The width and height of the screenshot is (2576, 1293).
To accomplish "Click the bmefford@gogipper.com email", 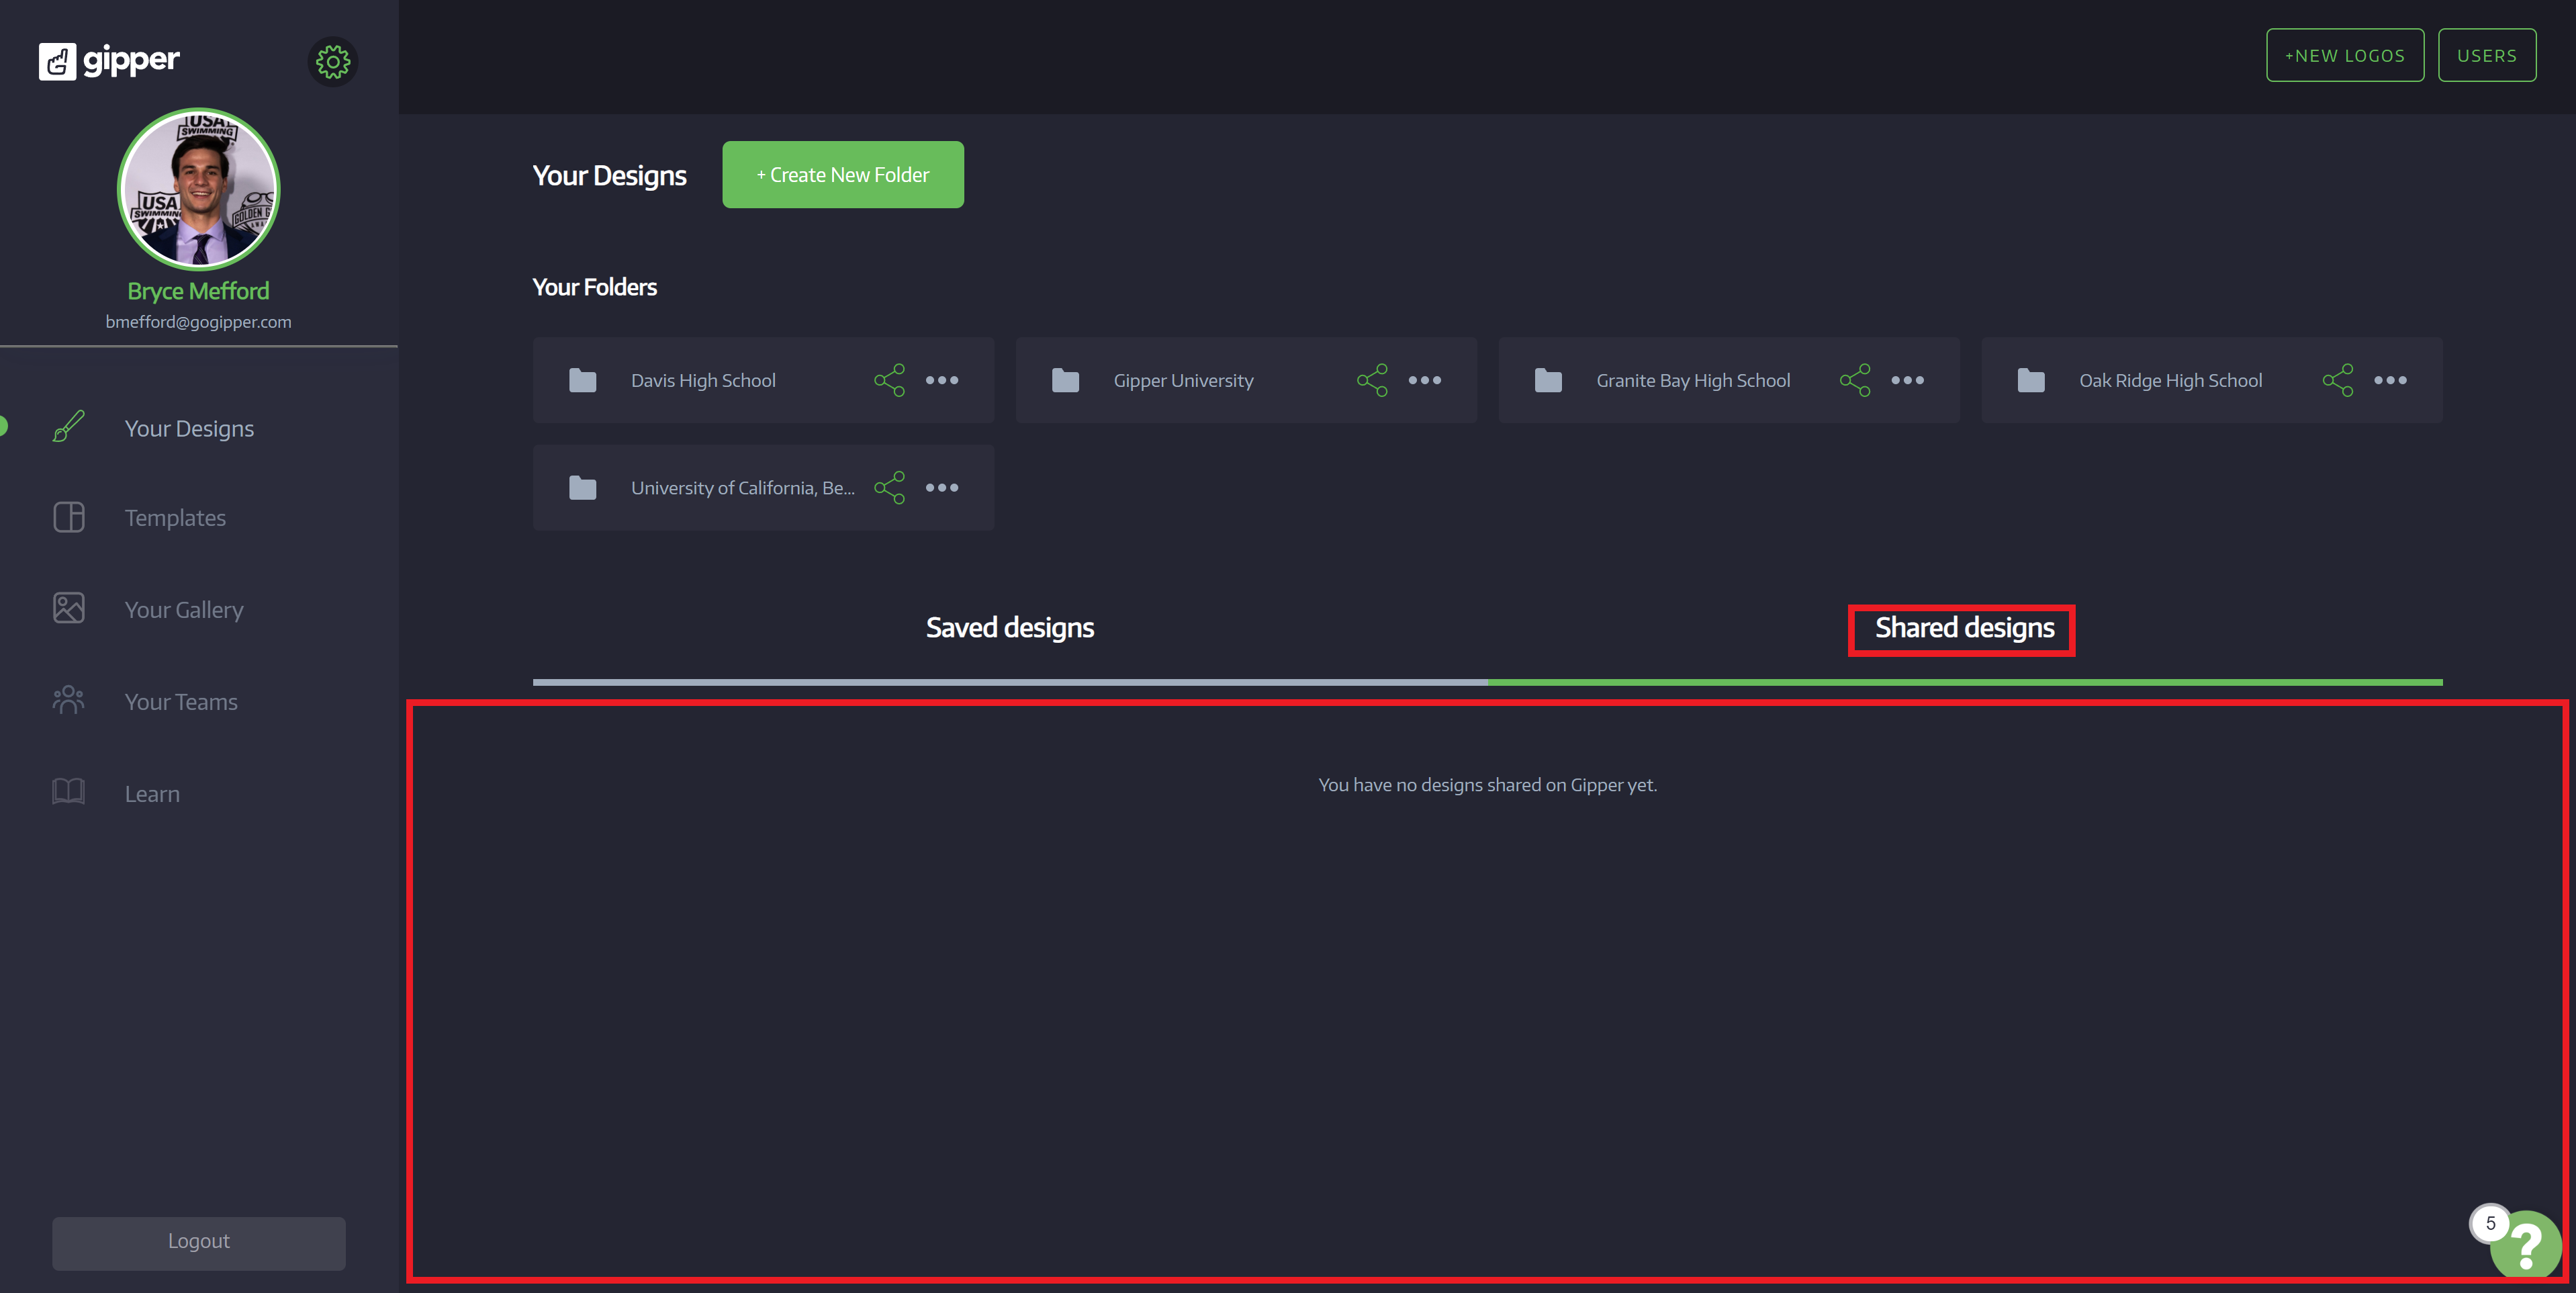I will tap(198, 322).
